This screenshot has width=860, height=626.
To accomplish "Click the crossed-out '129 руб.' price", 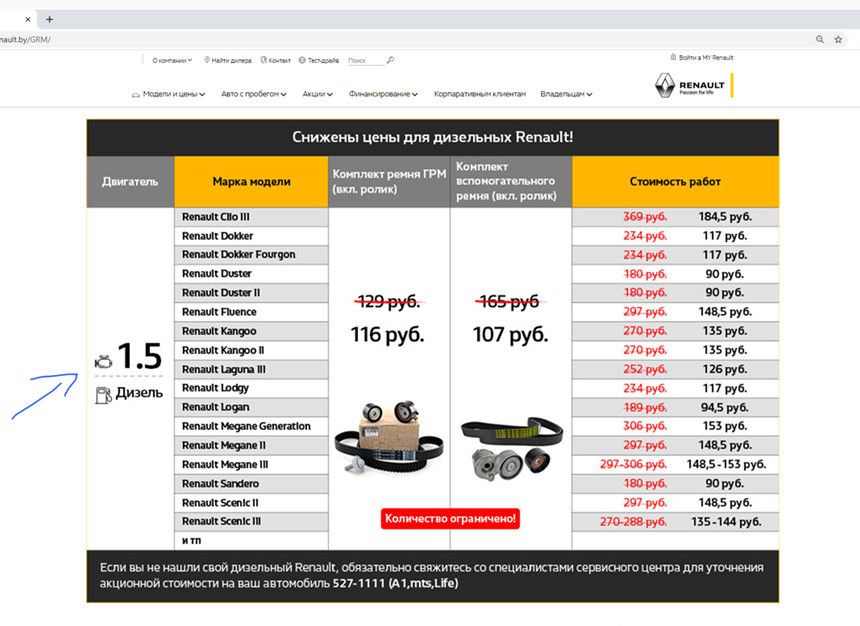I will (389, 301).
